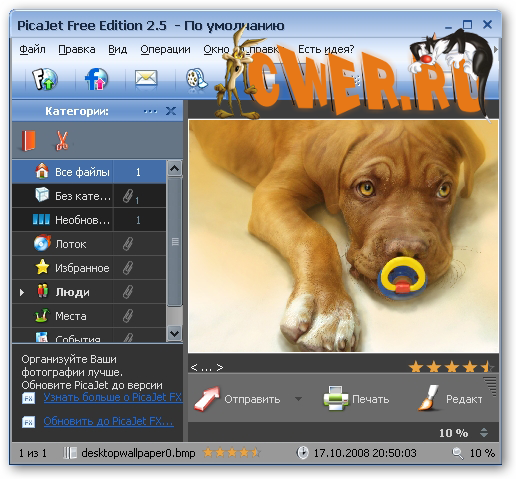Select the Все файлы category
The image size is (516, 479).
pyautogui.click(x=89, y=172)
